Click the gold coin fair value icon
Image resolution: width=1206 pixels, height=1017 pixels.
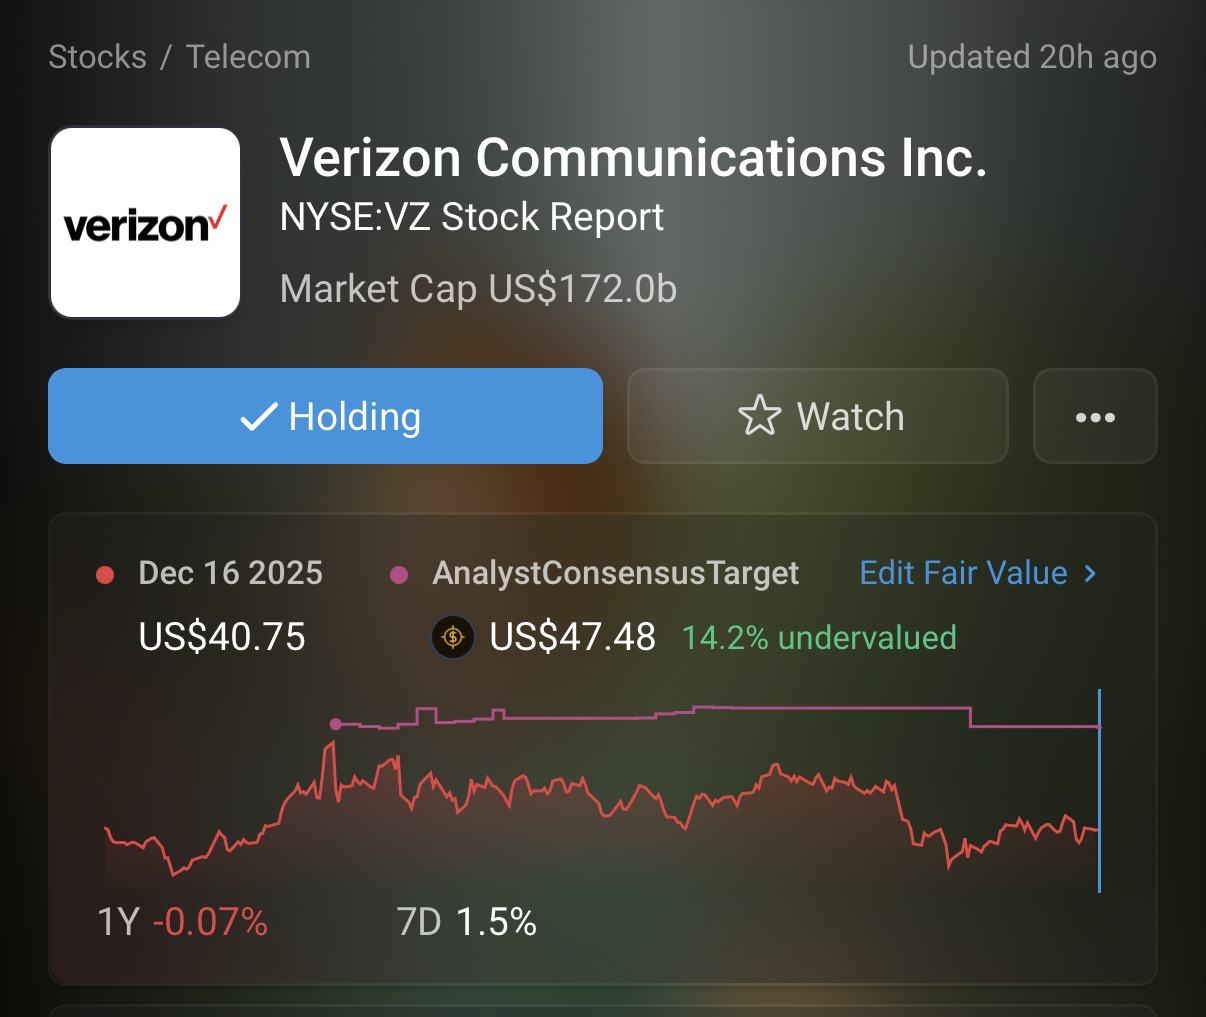(453, 637)
